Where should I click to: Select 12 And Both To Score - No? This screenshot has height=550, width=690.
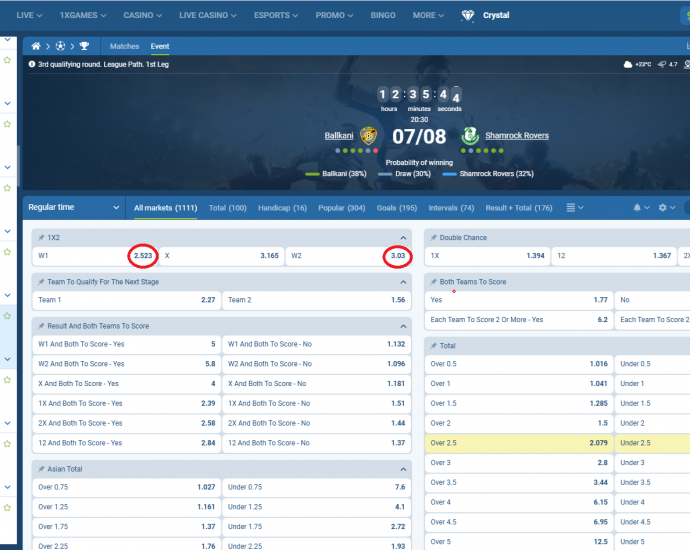[x=316, y=443]
